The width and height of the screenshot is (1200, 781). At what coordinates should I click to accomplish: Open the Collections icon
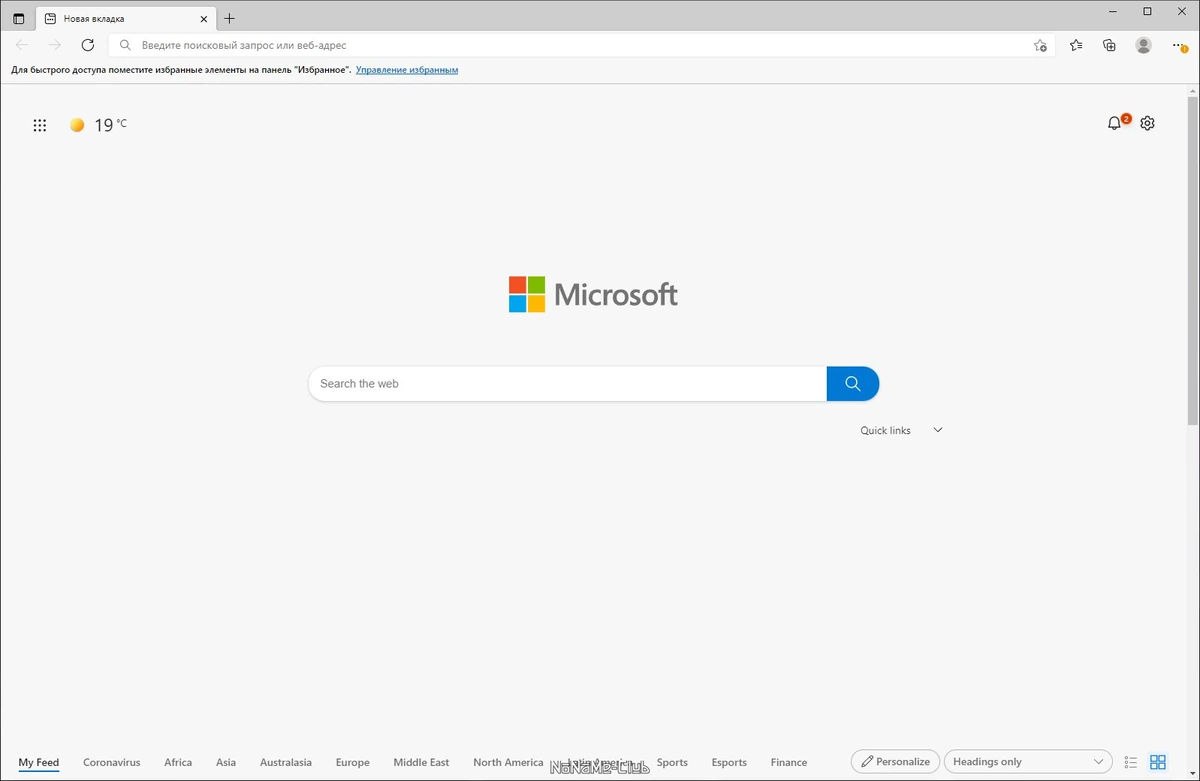point(1109,45)
